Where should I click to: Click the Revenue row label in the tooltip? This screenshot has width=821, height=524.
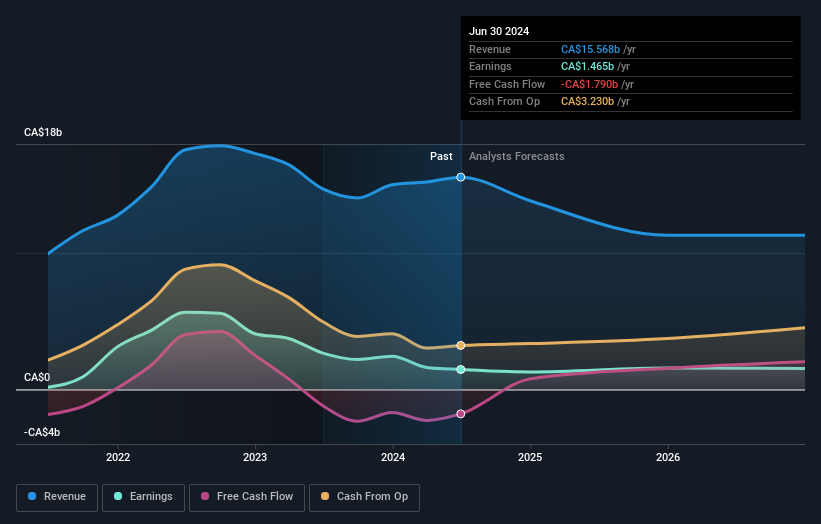[x=490, y=49]
